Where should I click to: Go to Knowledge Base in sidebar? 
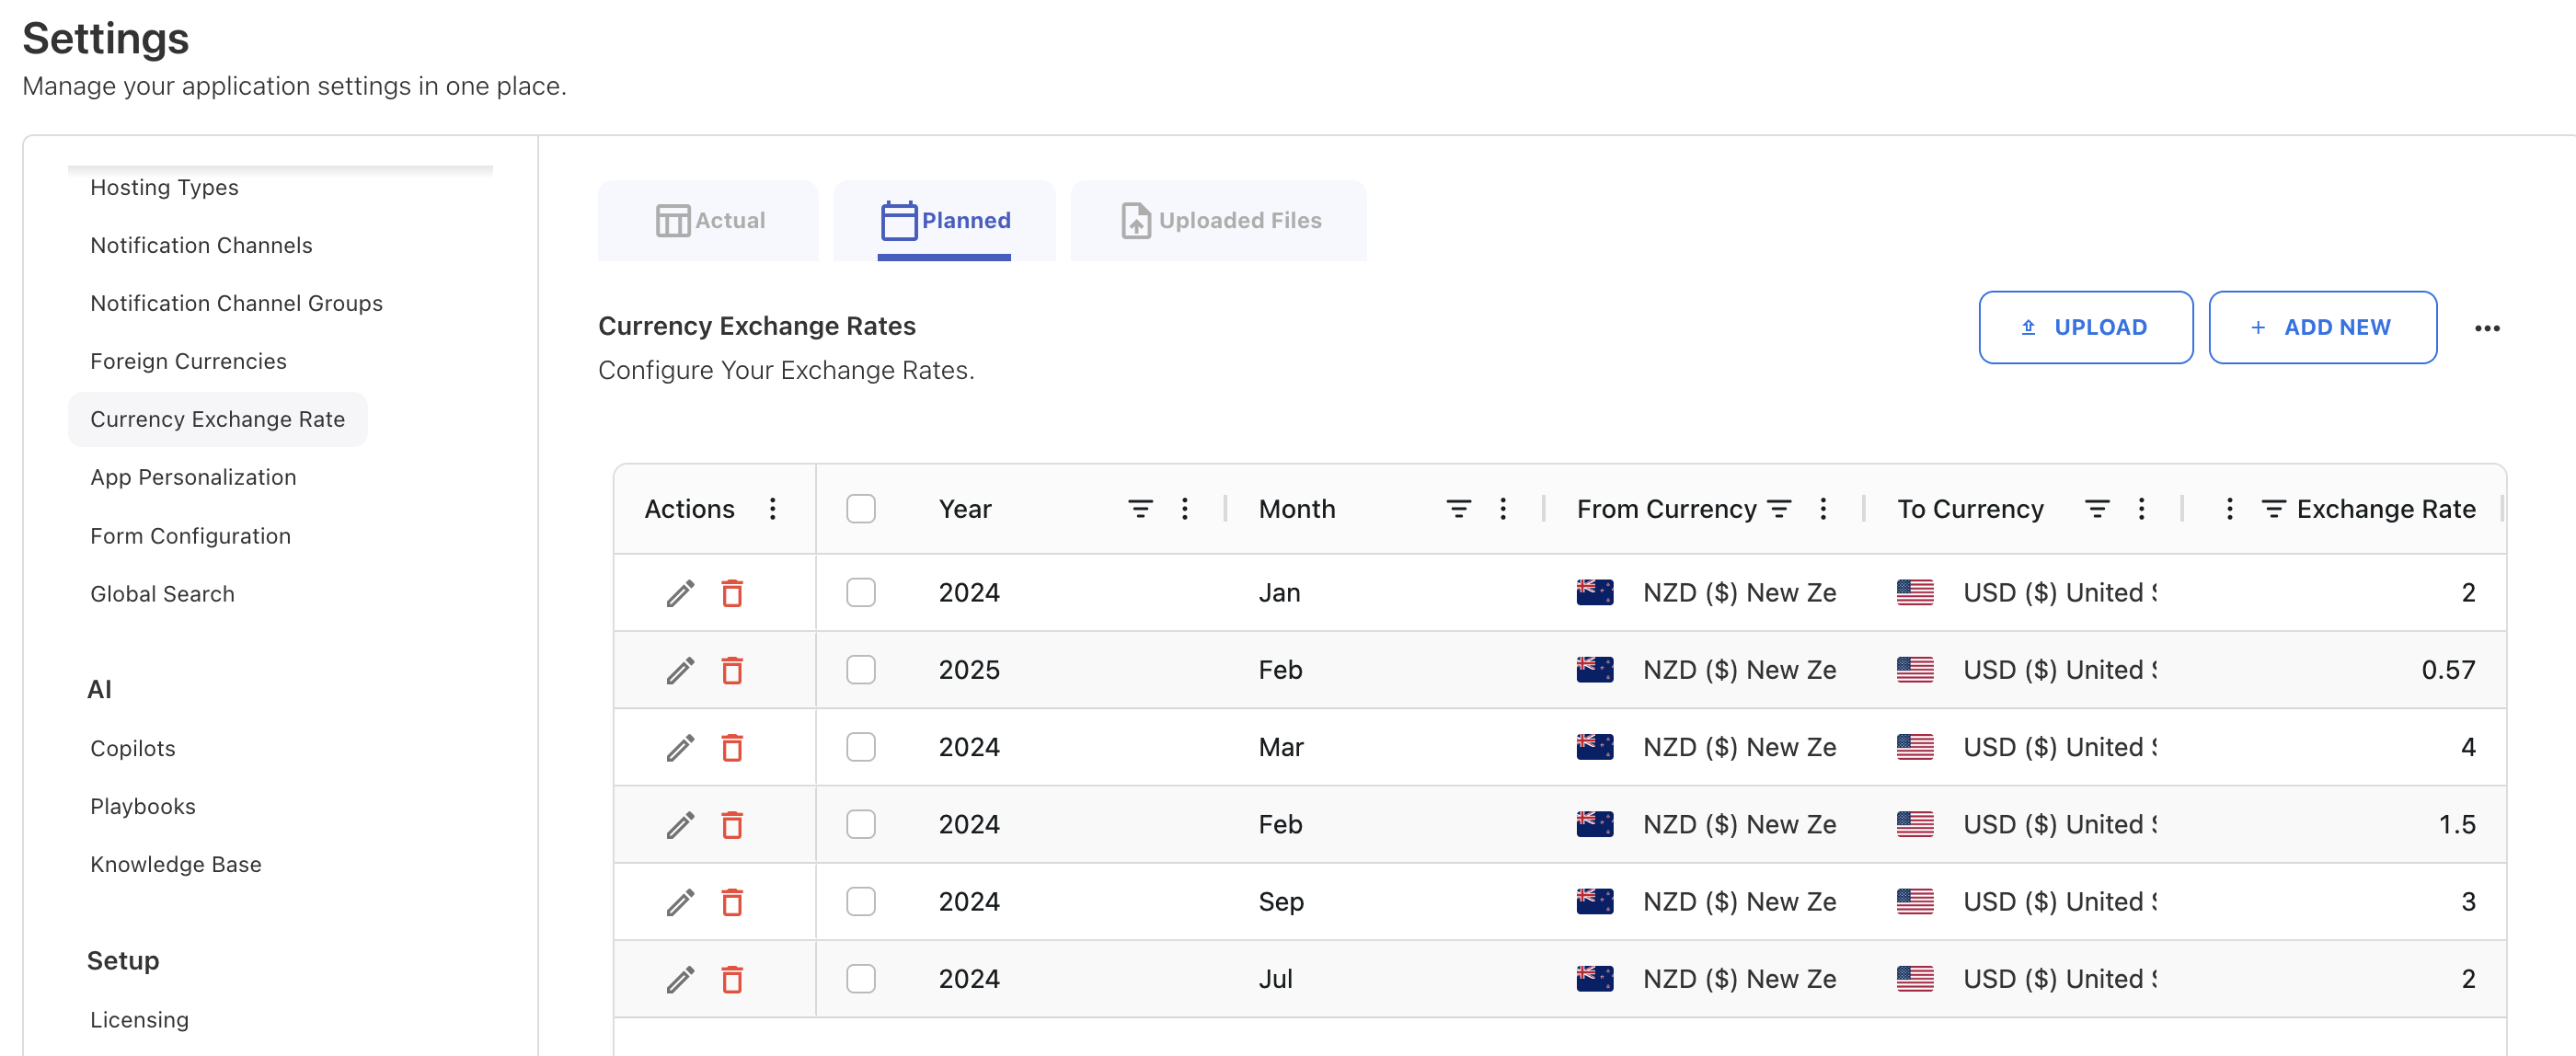click(x=176, y=864)
